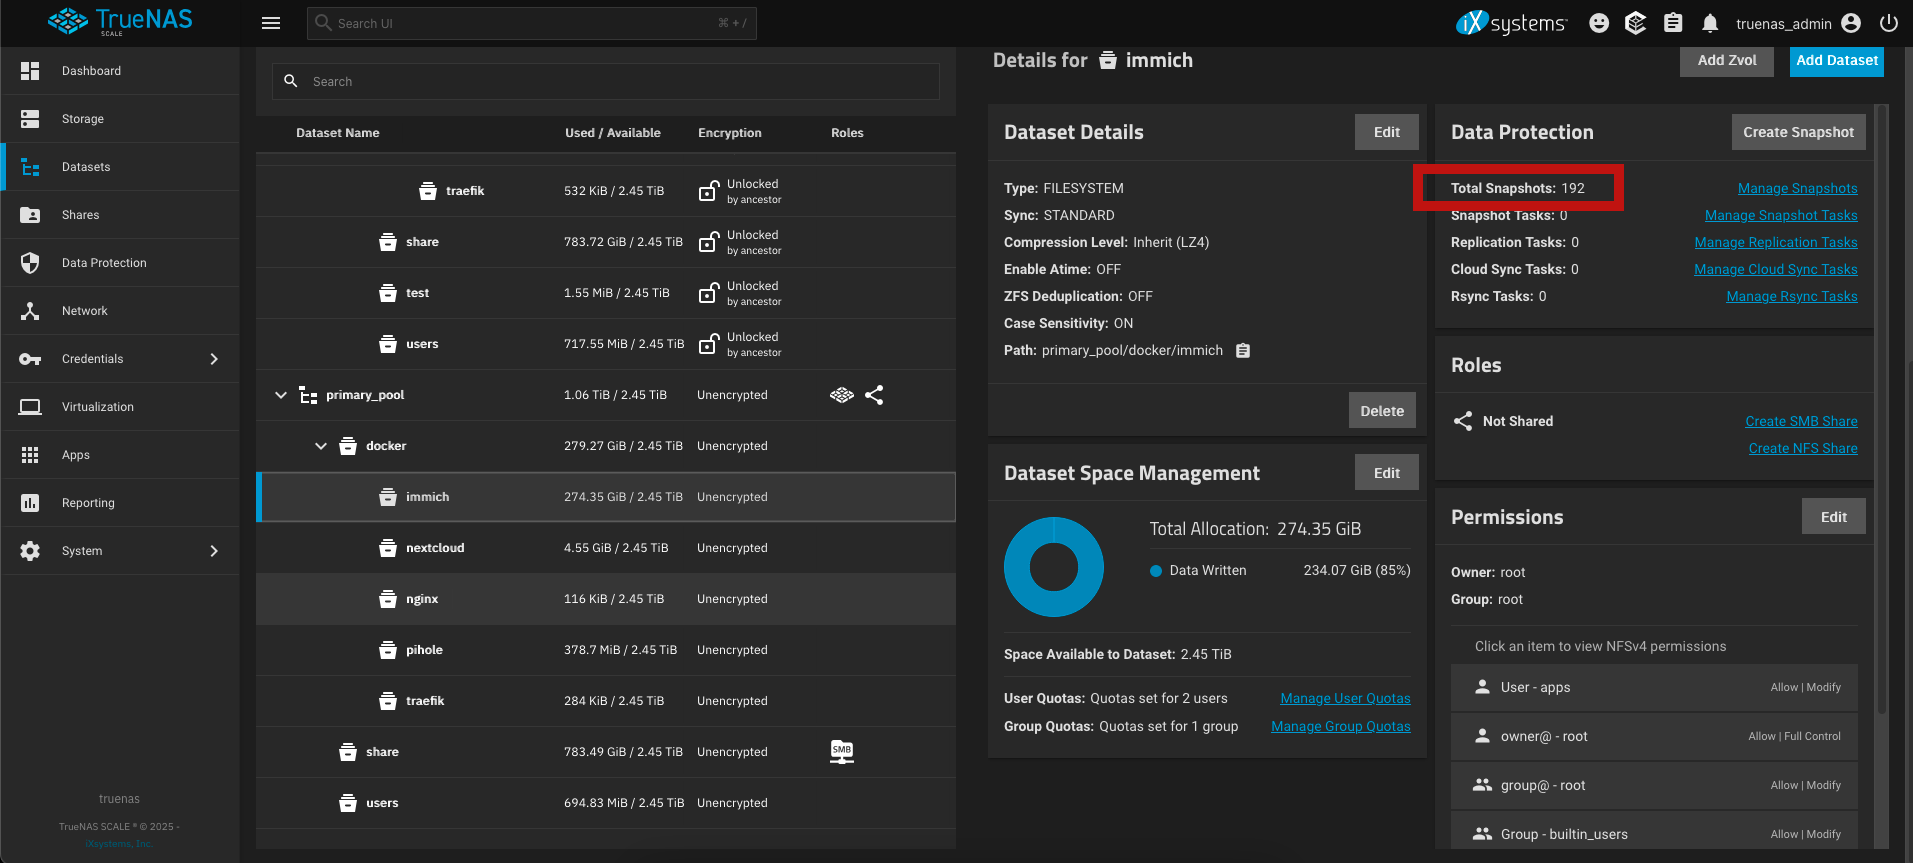Open the TrueCommand status icon
Viewport: 1913px width, 863px height.
[x=1636, y=23]
